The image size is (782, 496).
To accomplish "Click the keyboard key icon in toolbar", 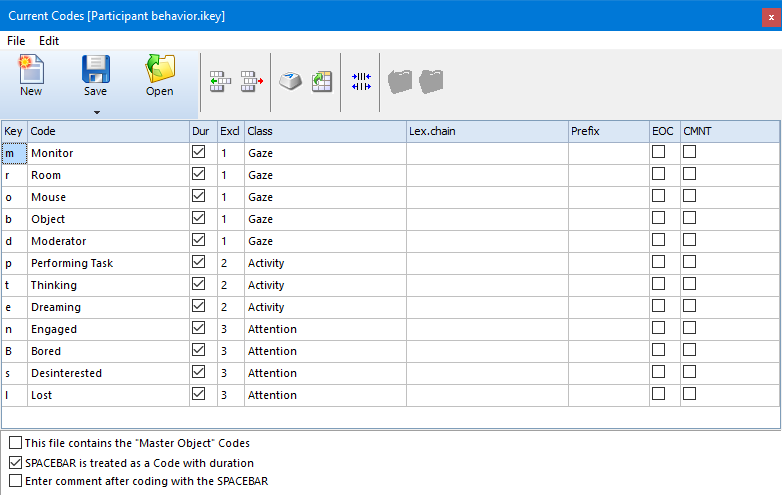I will click(x=290, y=83).
